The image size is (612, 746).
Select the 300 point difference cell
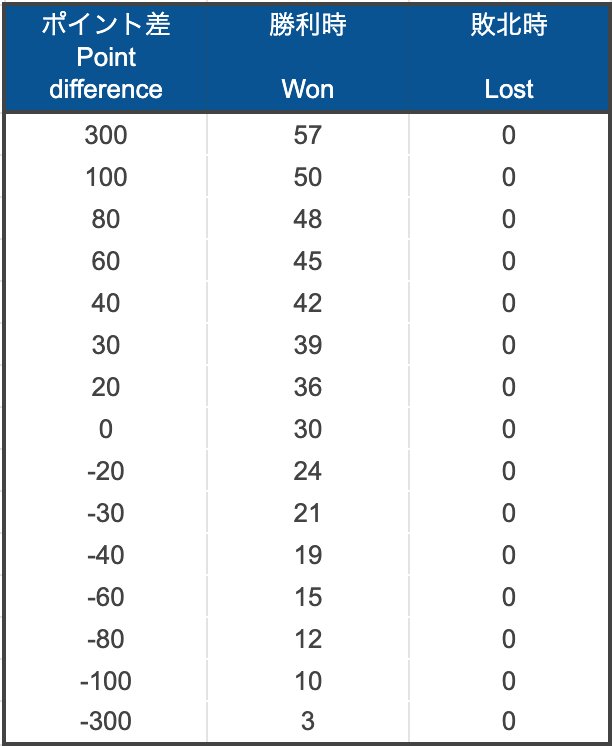coord(106,135)
